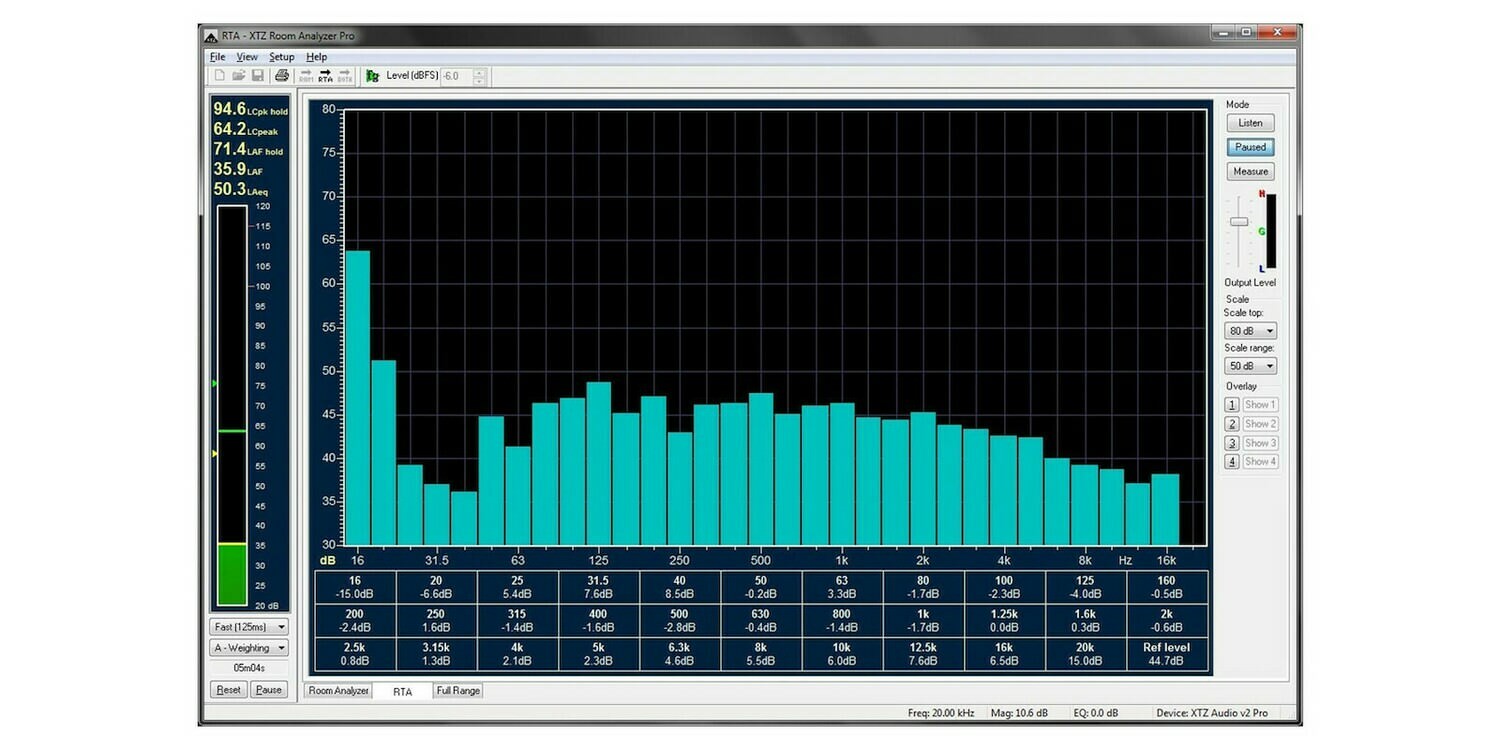Activate Measure mode
The height and width of the screenshot is (750, 1500).
pos(1249,171)
